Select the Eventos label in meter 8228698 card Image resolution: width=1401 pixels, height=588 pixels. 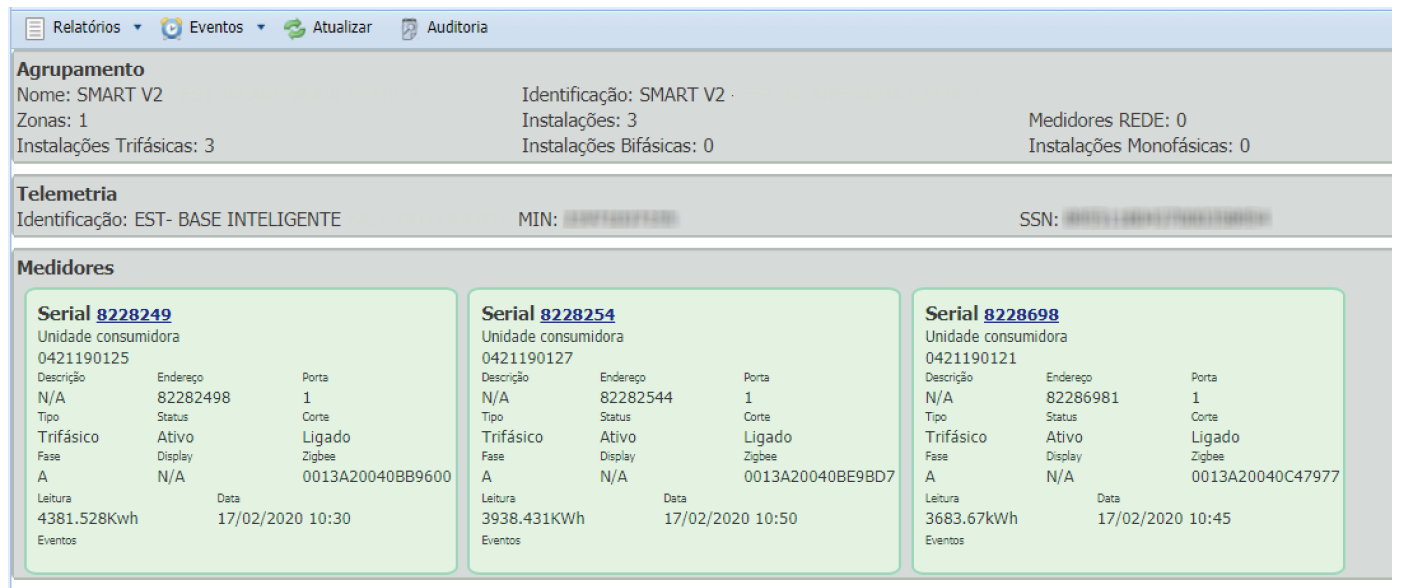(x=945, y=541)
